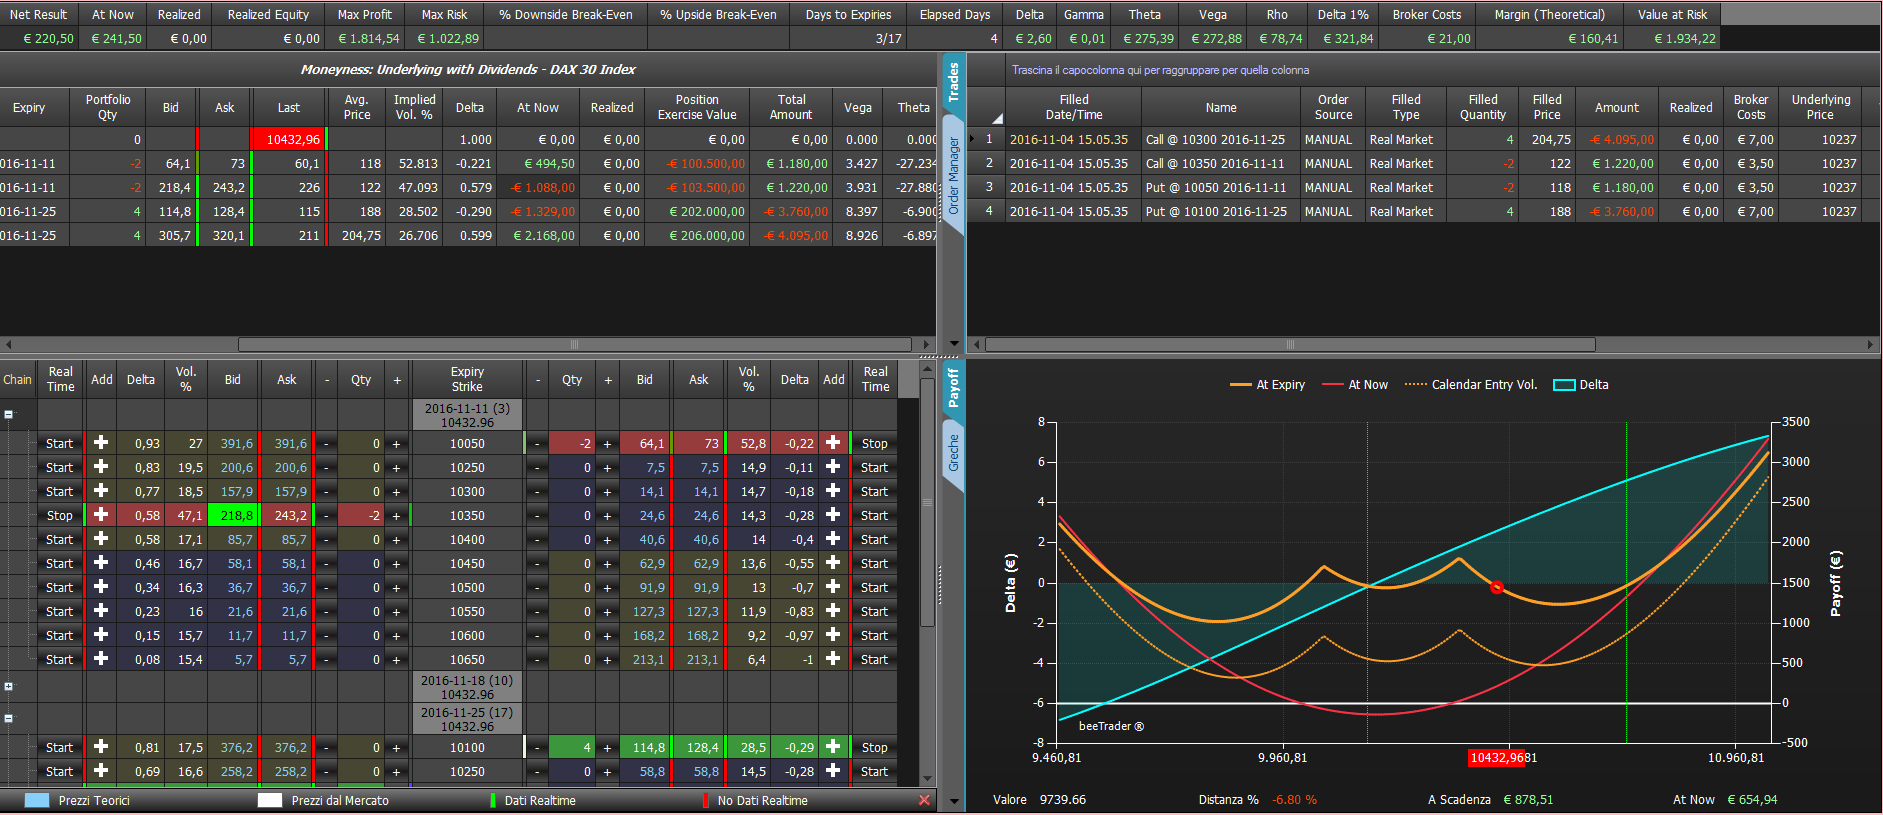1883x815 pixels.
Task: Collapse the 2016-11-25 expiry group
Action: pos(9,718)
